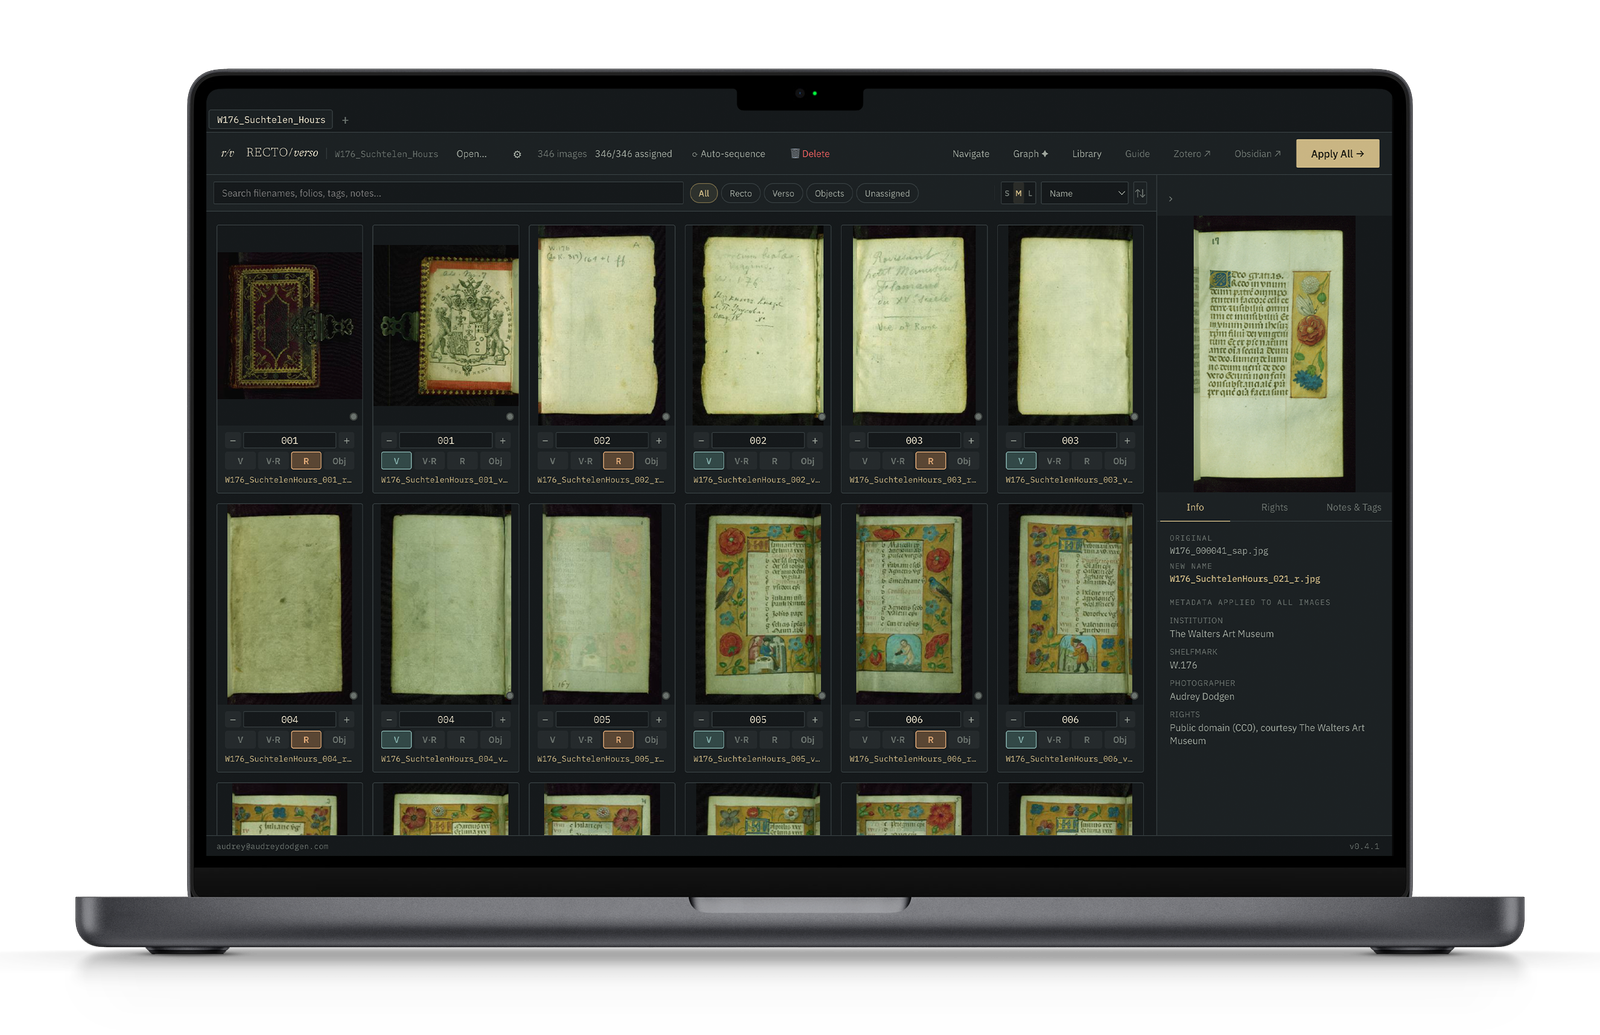The width and height of the screenshot is (1600, 1035).
Task: Open the Guide menu item
Action: tap(1137, 154)
